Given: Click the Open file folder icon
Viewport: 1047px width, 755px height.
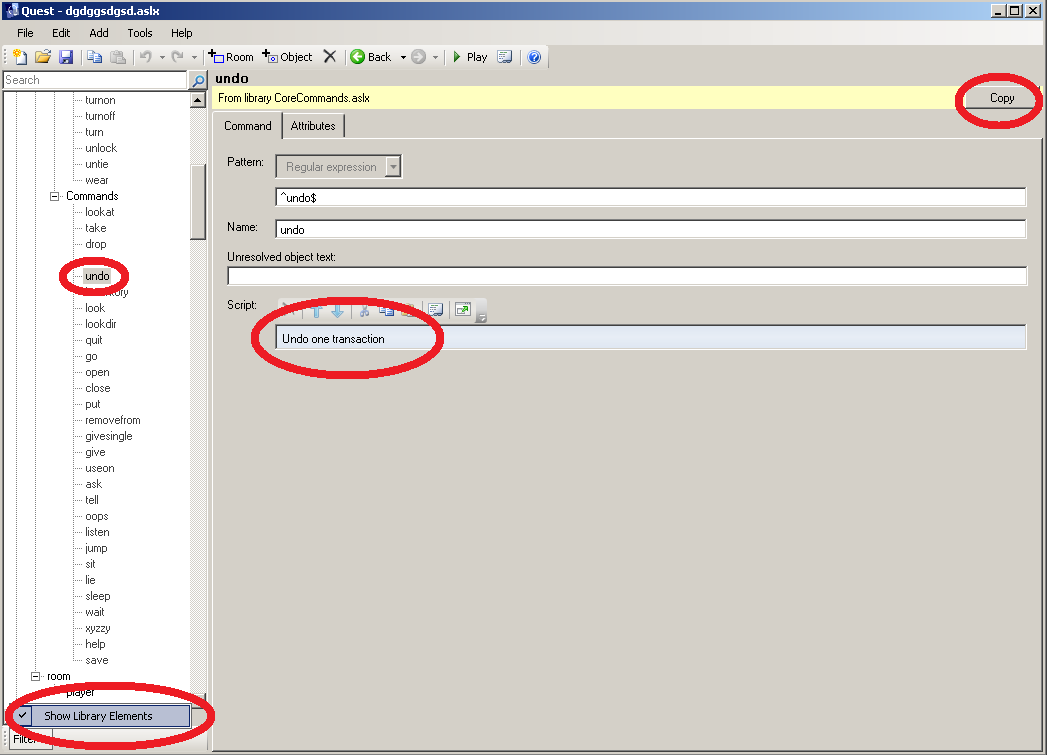Looking at the screenshot, I should (x=42, y=57).
